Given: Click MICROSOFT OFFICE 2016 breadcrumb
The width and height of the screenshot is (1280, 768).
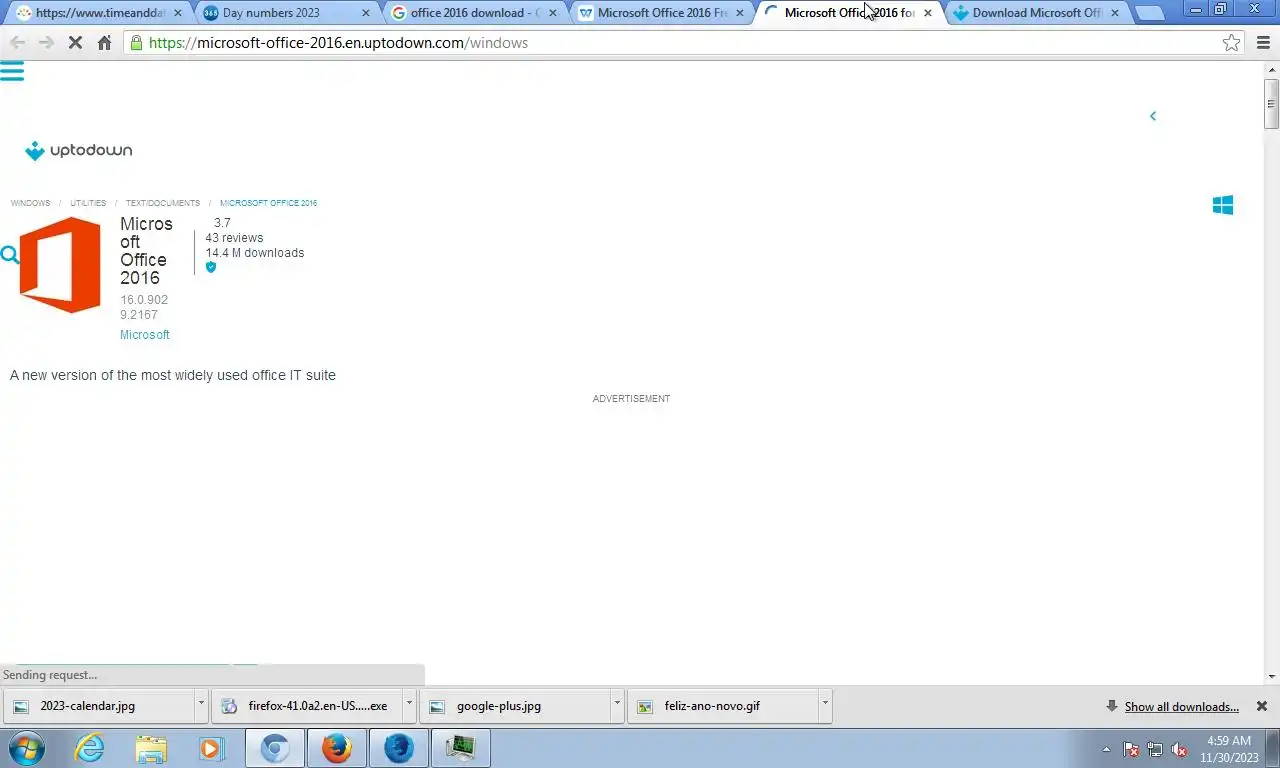Looking at the screenshot, I should (268, 203).
